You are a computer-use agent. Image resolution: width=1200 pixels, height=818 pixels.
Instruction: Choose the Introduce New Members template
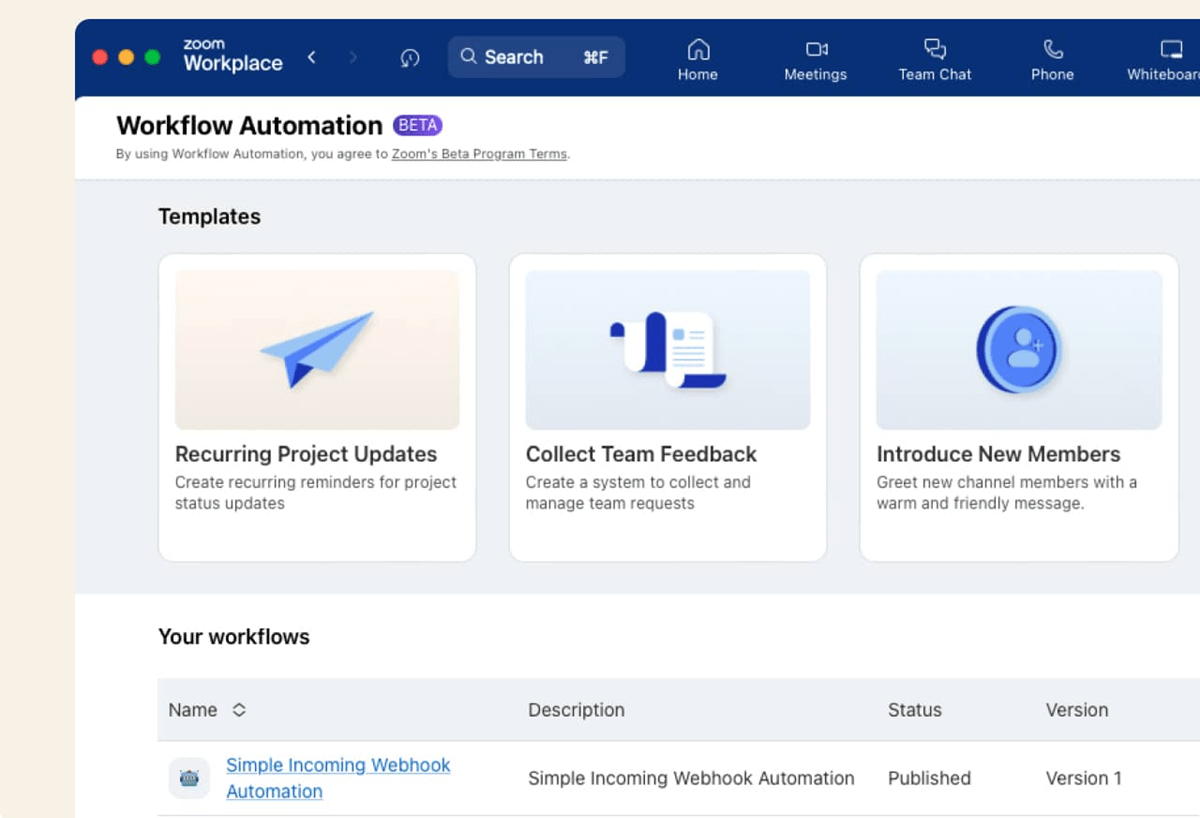click(x=1018, y=407)
